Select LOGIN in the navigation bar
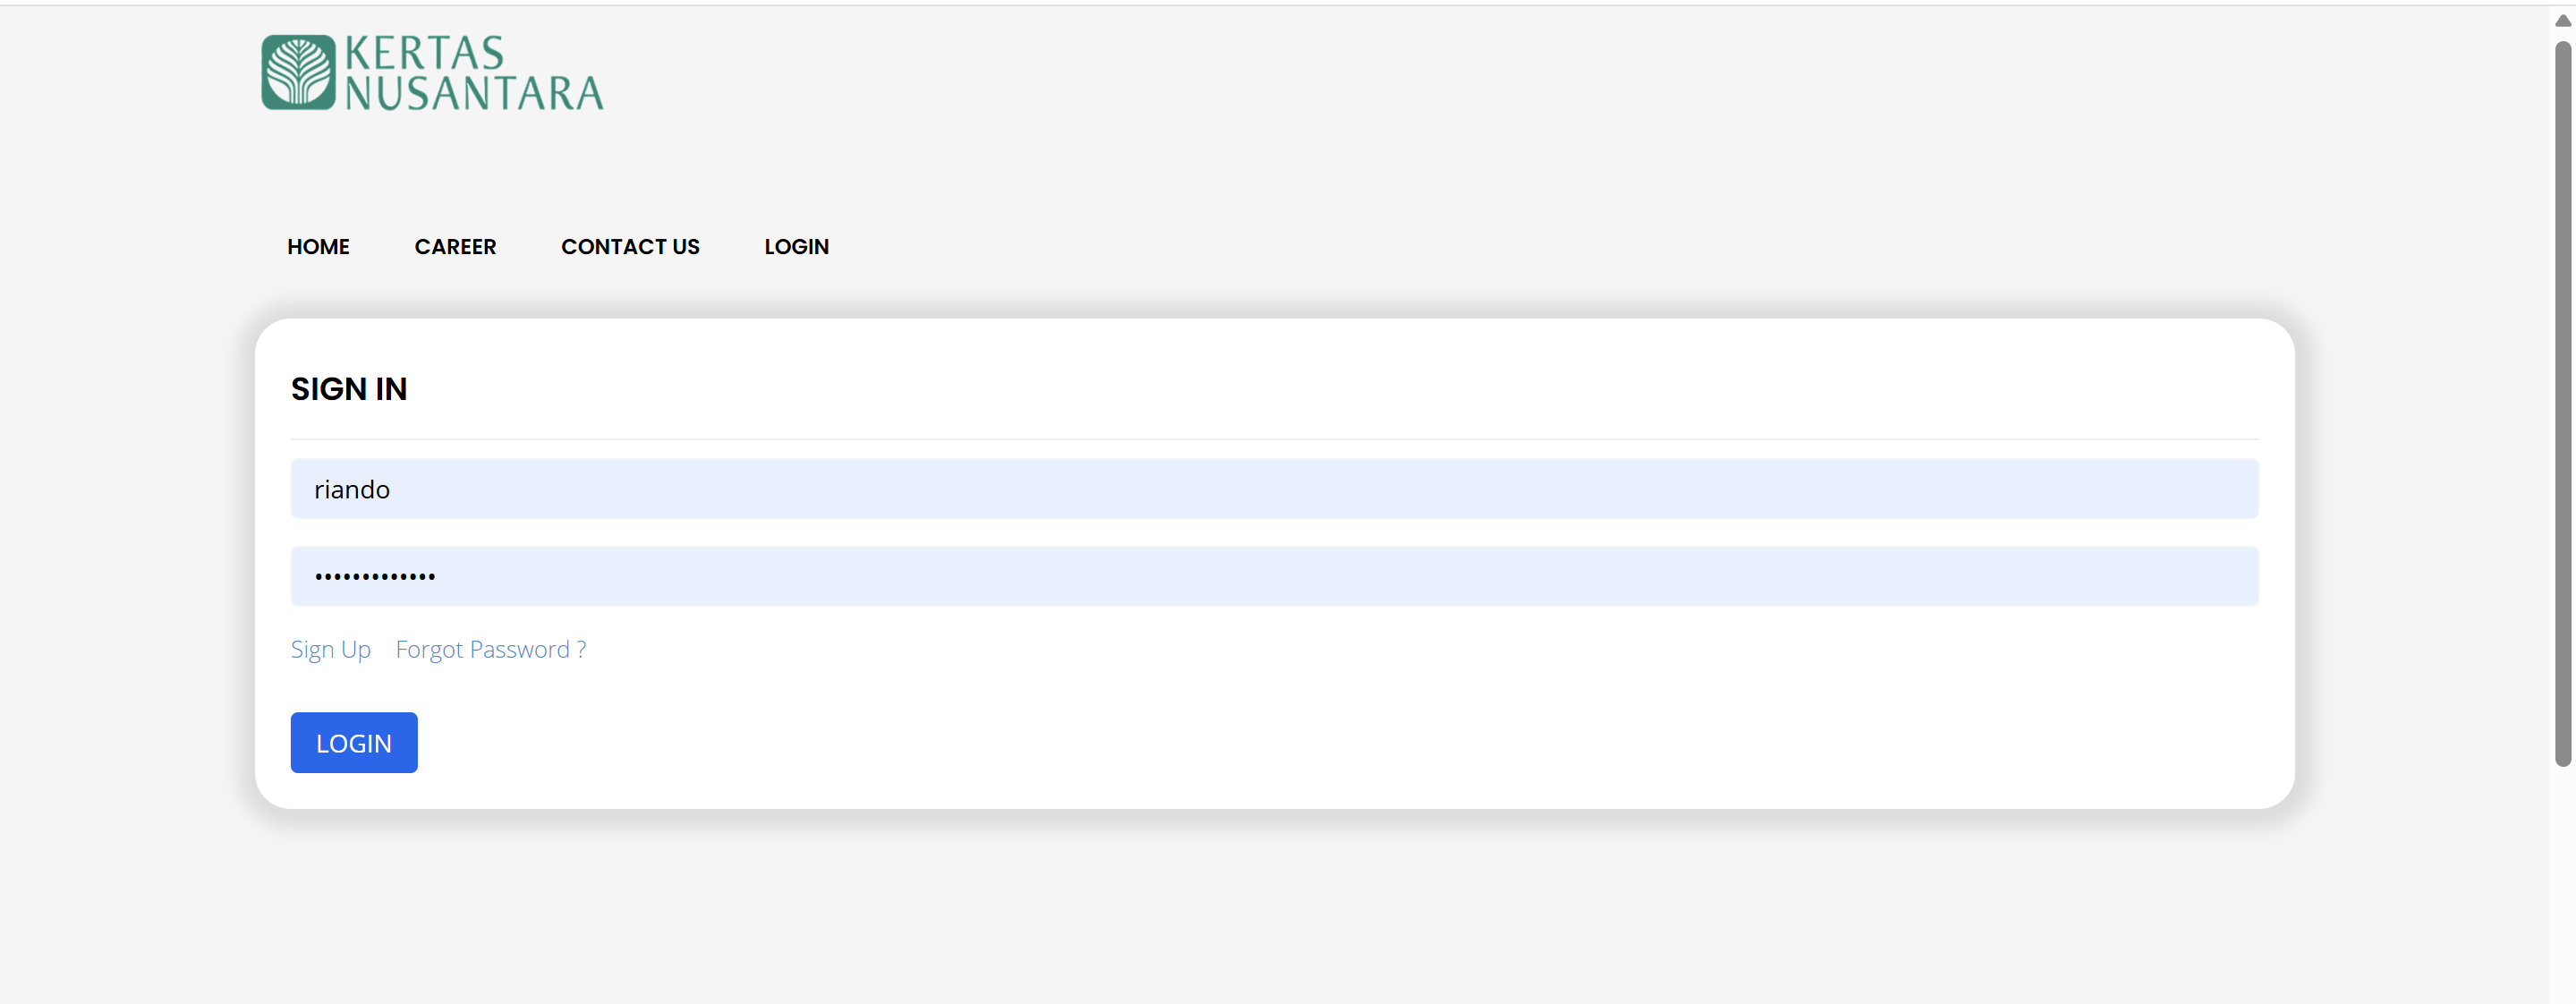 pyautogui.click(x=796, y=247)
